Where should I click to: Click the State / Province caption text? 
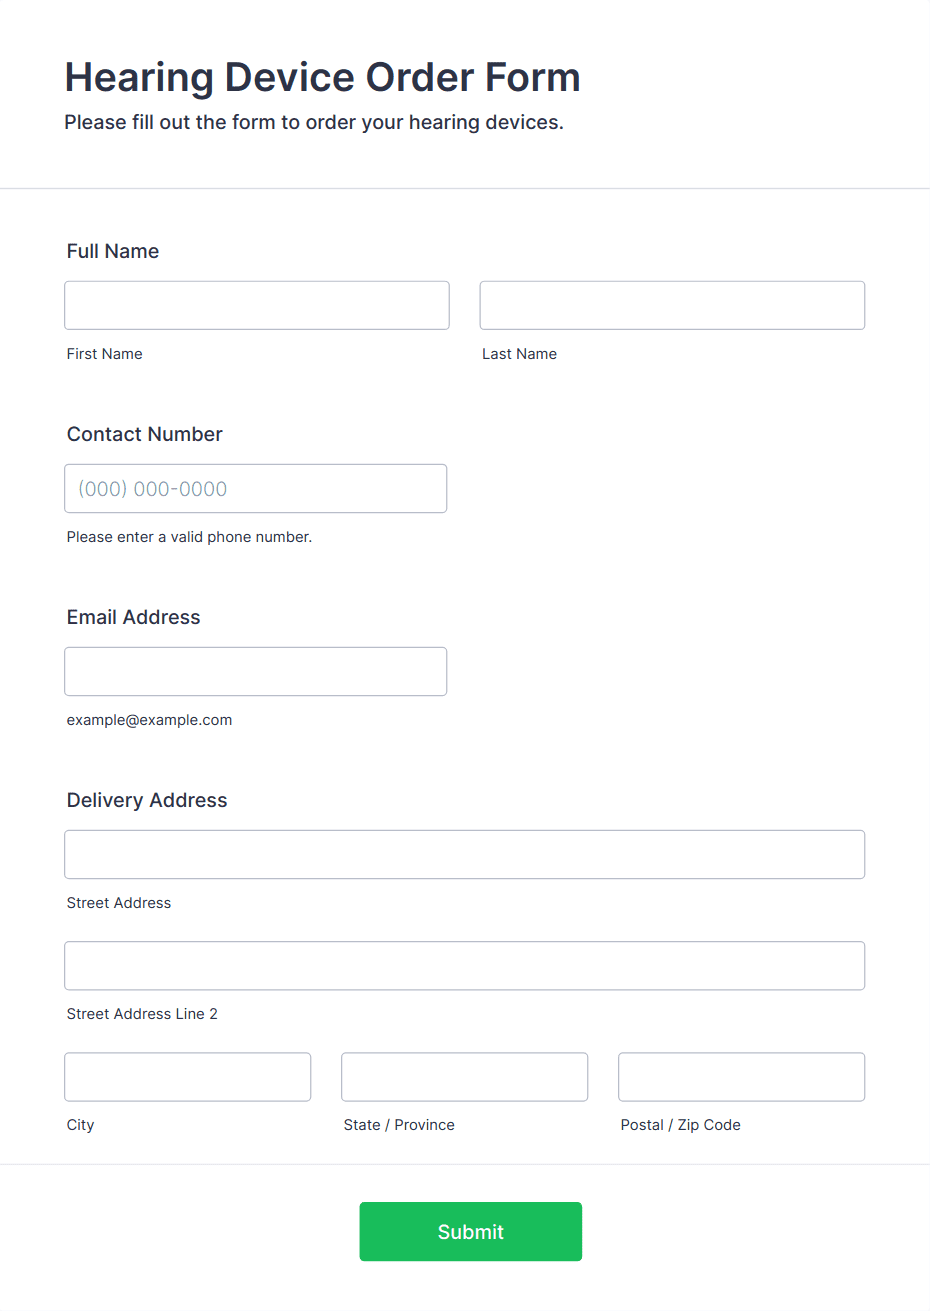coord(399,1125)
